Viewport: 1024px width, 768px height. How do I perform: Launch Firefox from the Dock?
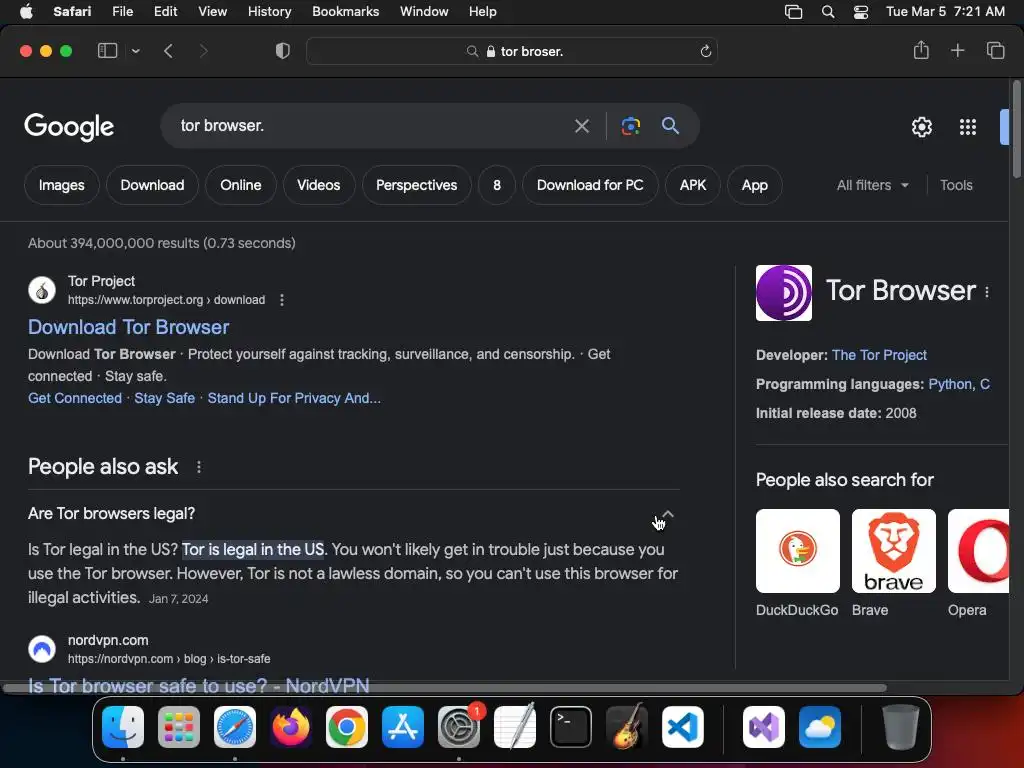291,726
